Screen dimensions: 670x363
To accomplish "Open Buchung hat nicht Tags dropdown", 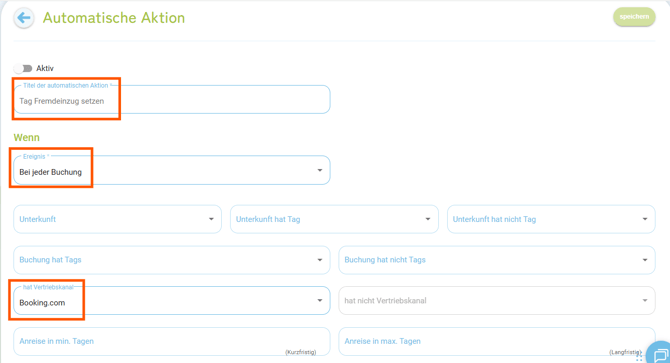I will (497, 260).
